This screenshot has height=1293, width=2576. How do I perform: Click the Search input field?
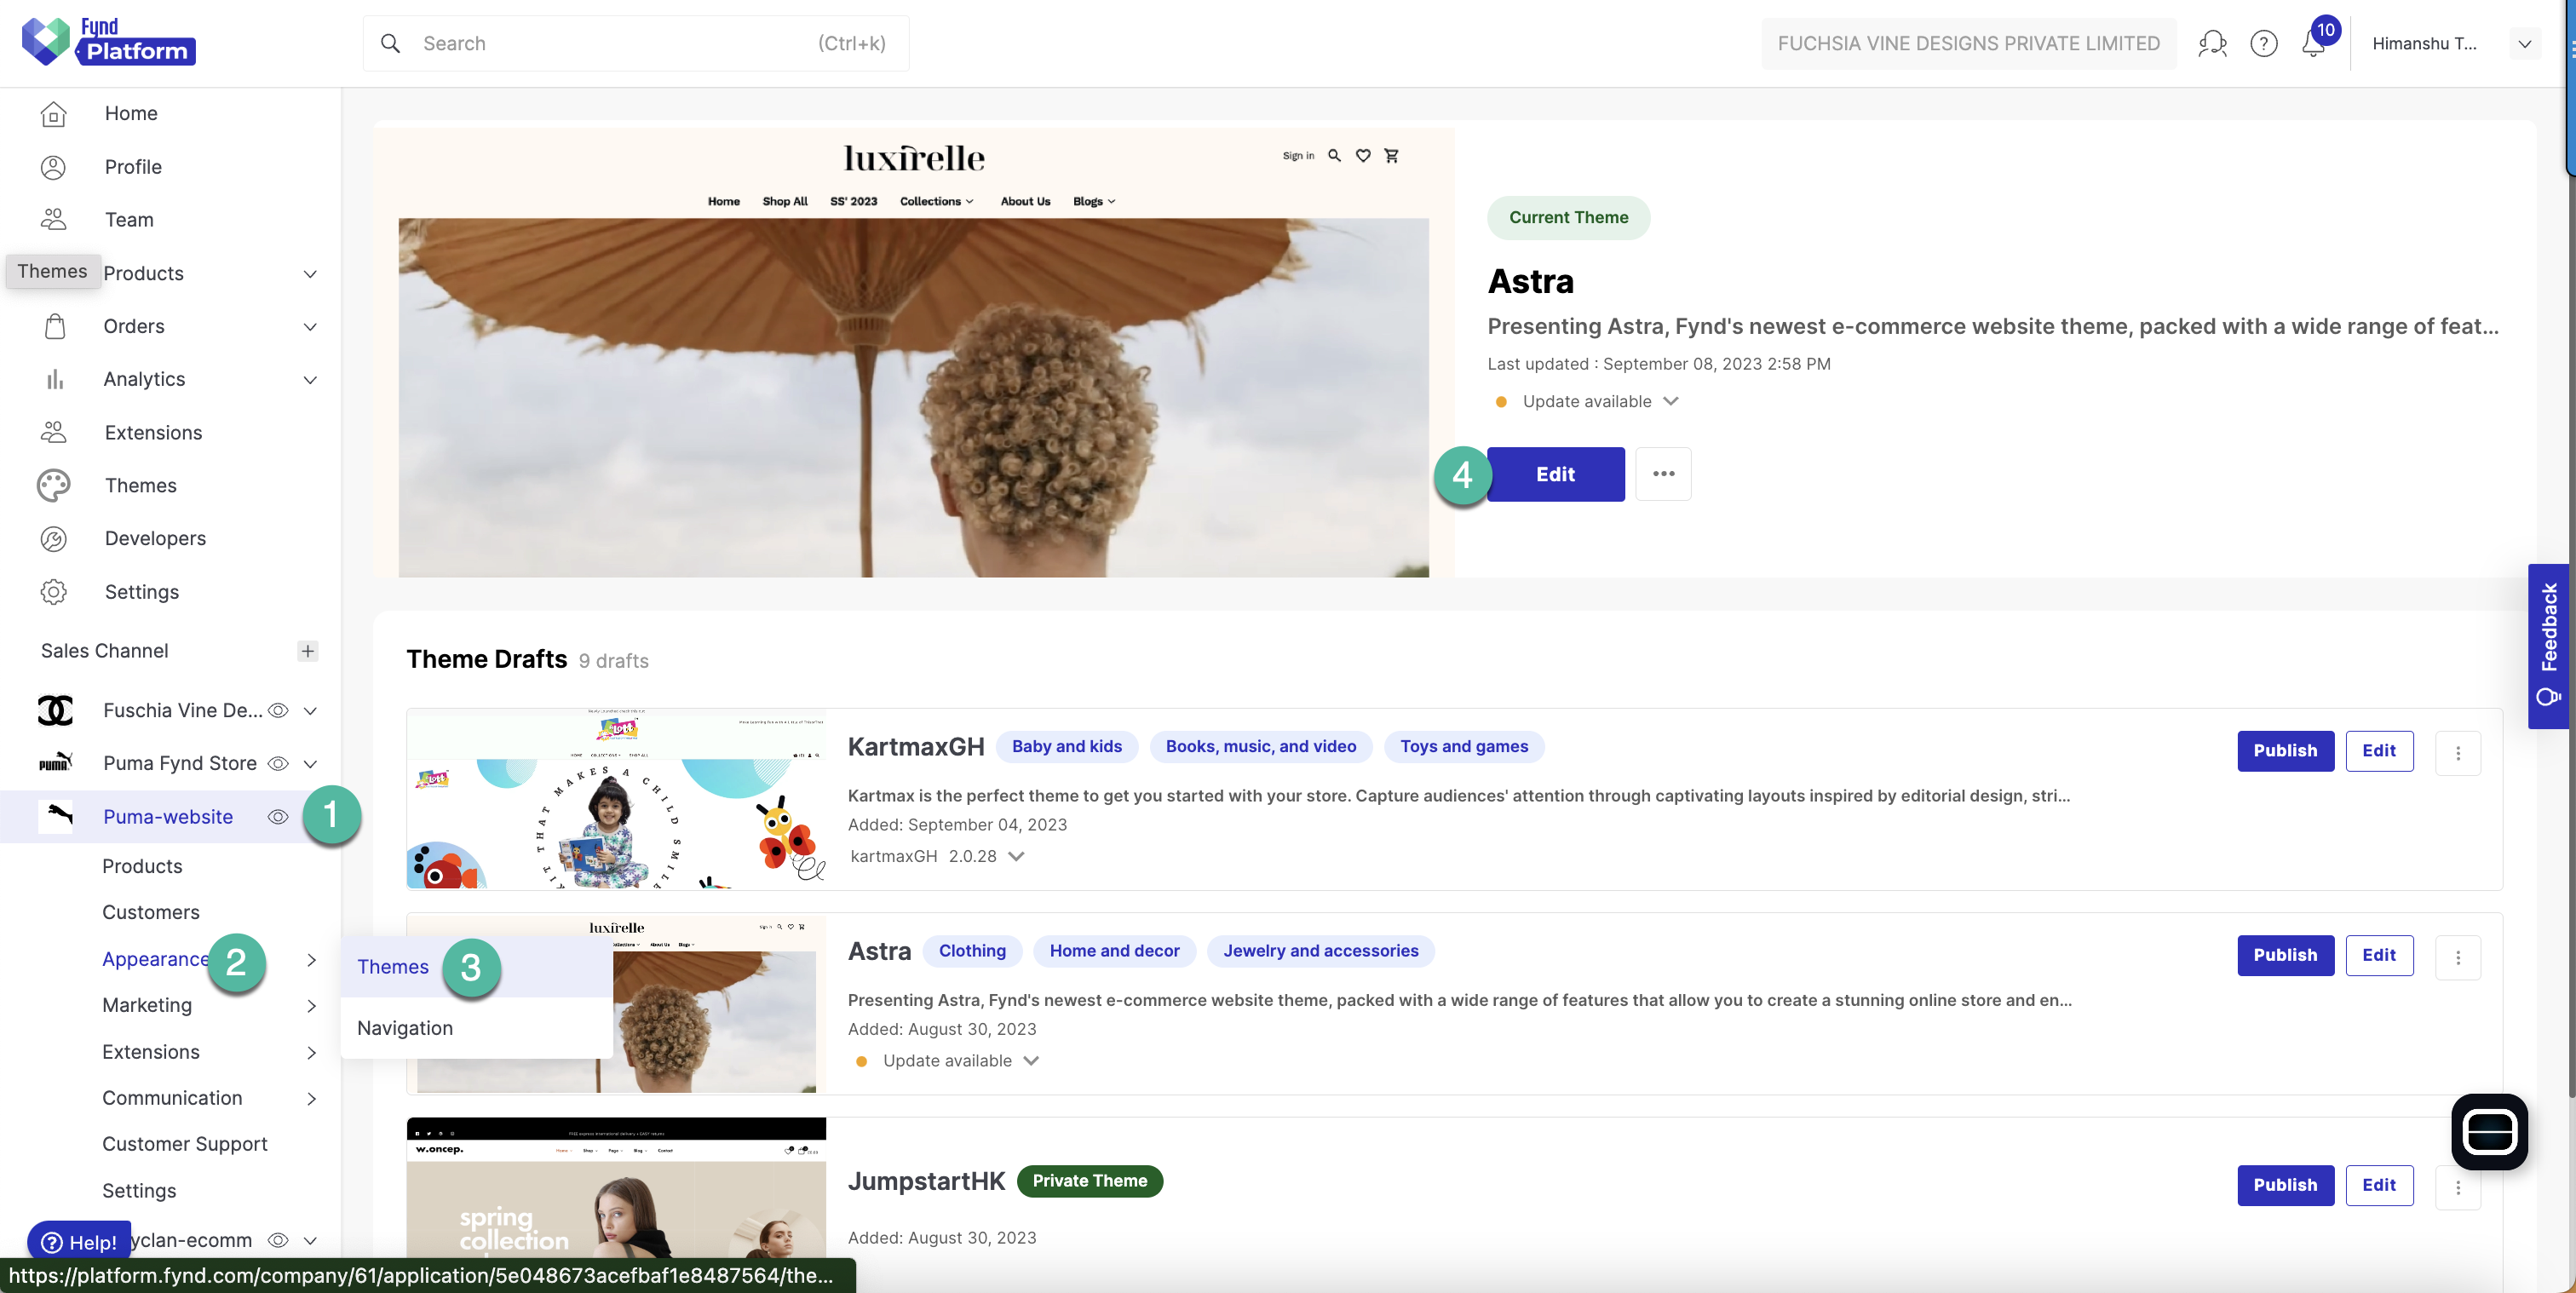[636, 43]
